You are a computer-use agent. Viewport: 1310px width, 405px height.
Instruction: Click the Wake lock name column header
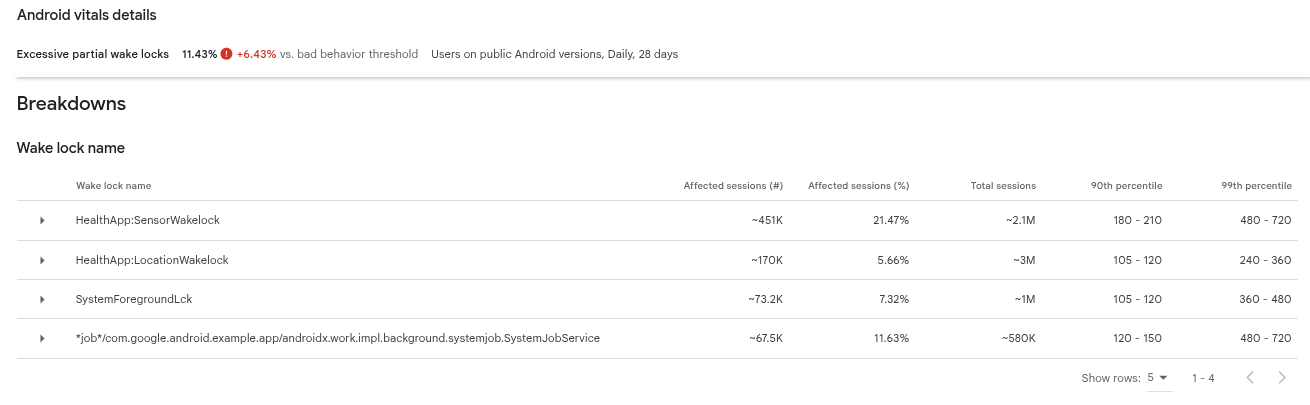pyautogui.click(x=113, y=186)
